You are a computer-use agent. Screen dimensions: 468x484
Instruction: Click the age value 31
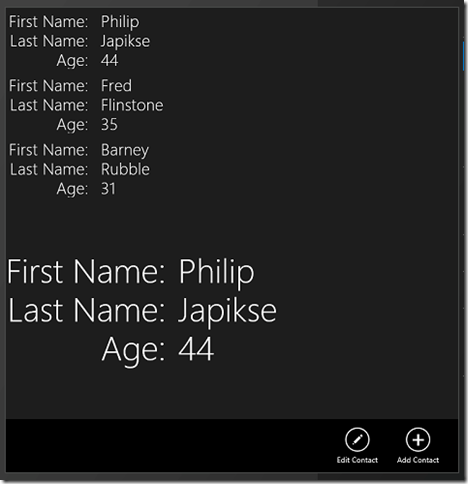click(108, 189)
